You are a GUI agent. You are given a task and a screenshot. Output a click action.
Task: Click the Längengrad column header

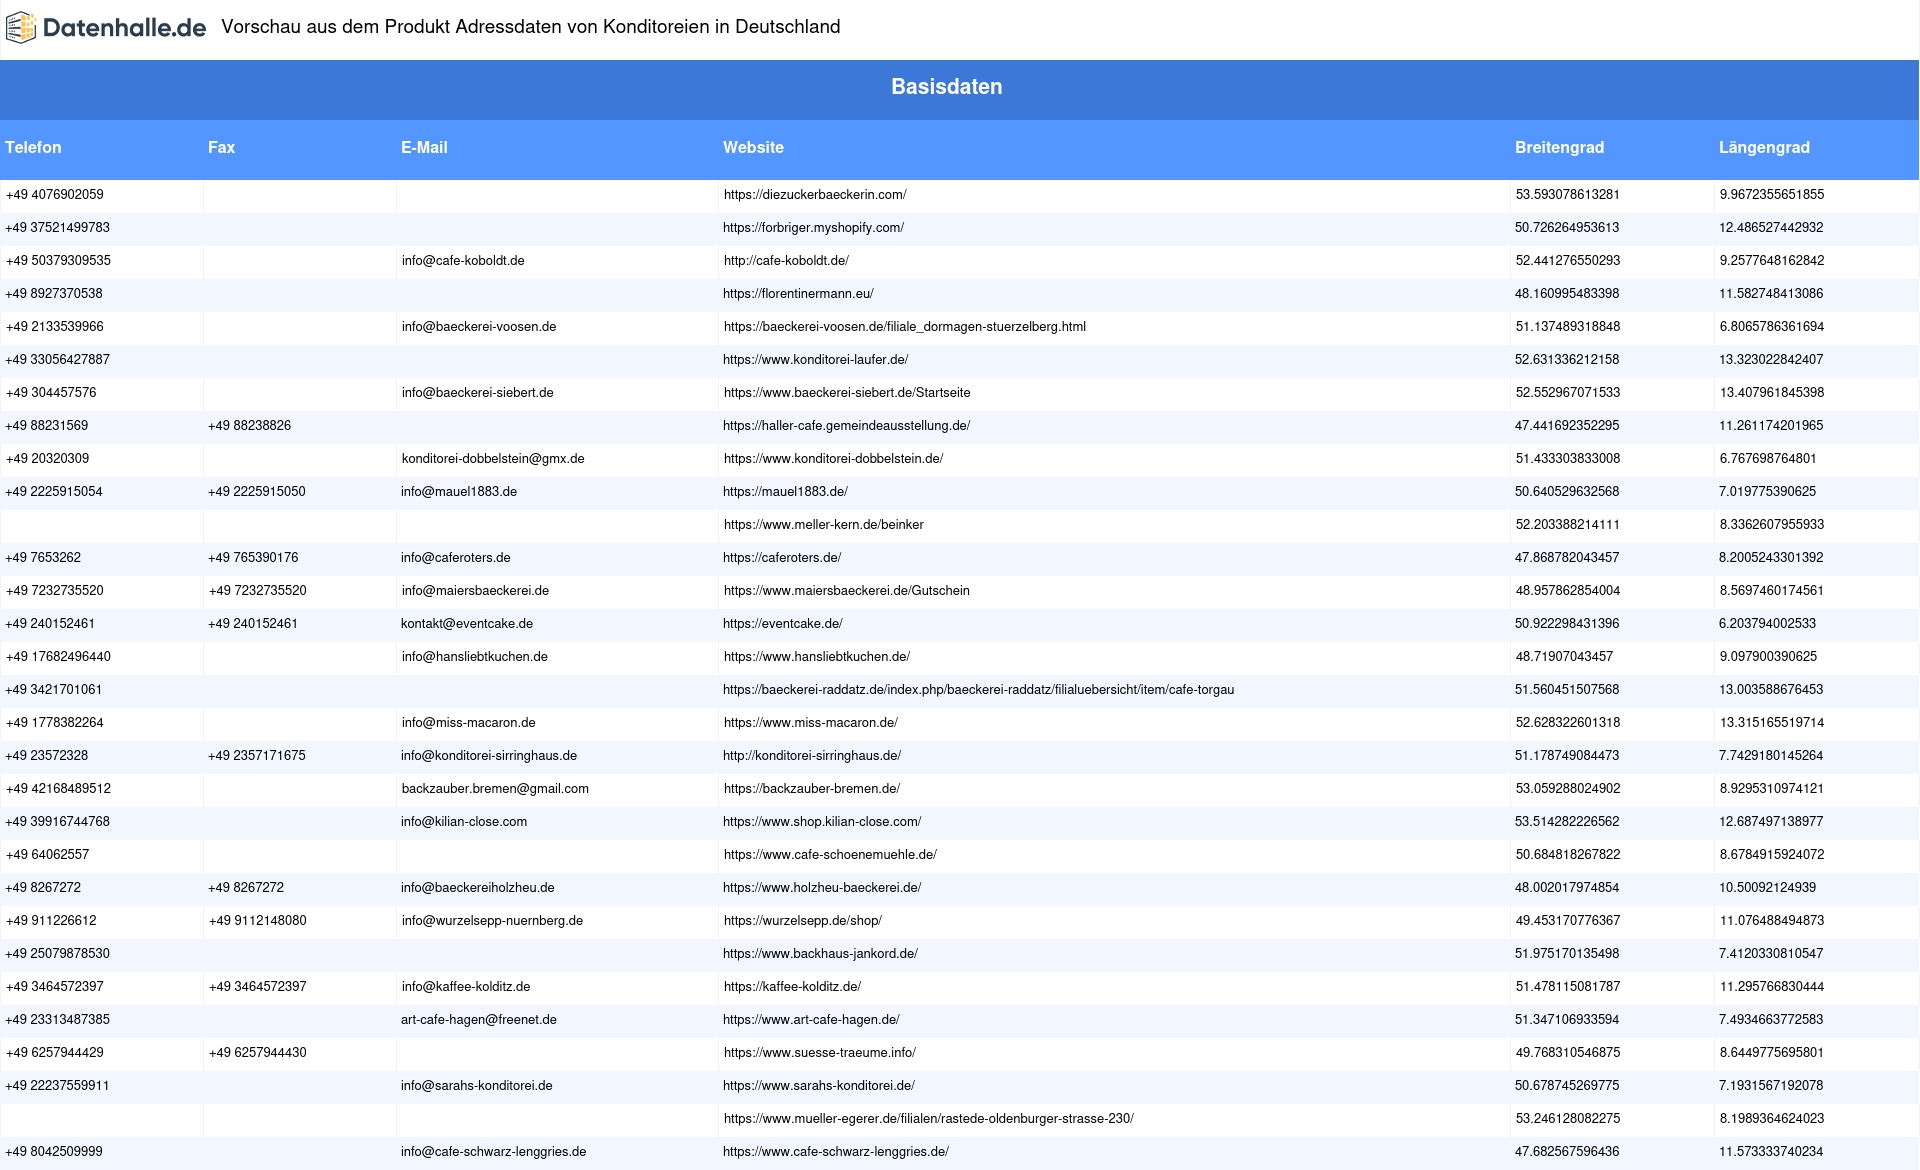pos(1764,148)
